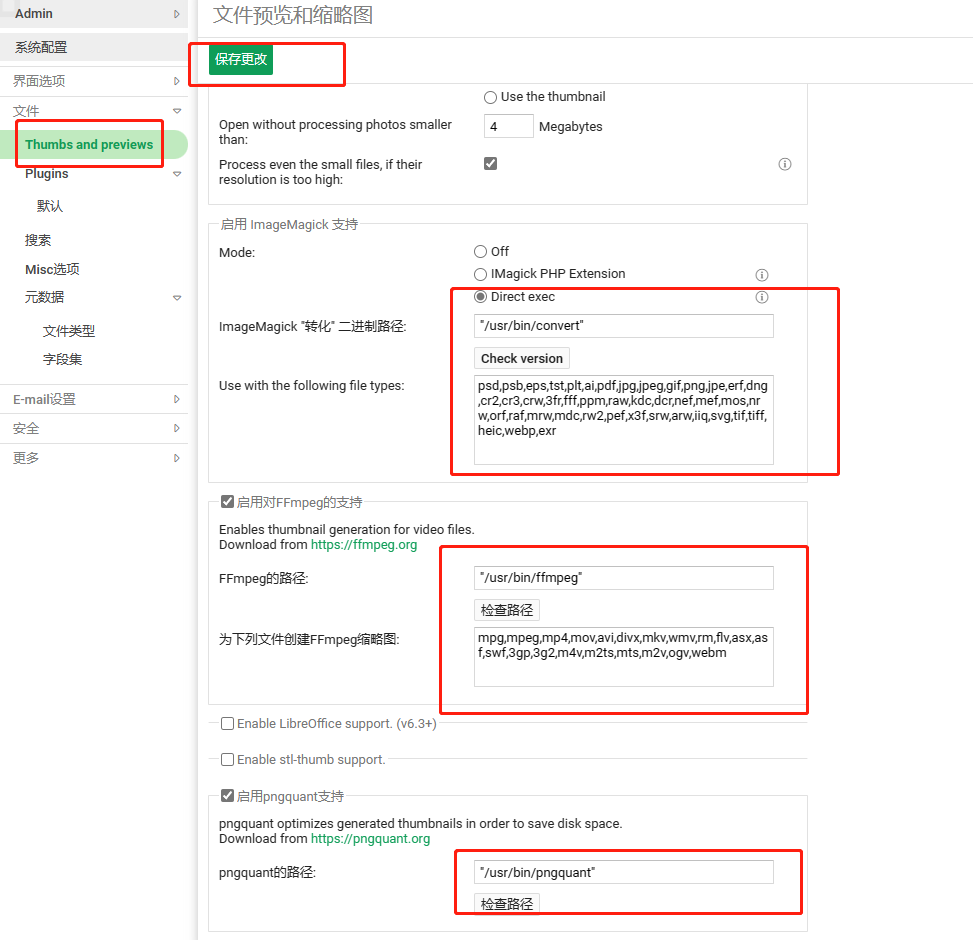The image size is (973, 940).
Task: Click the 保存更改 button
Action: pos(241,59)
